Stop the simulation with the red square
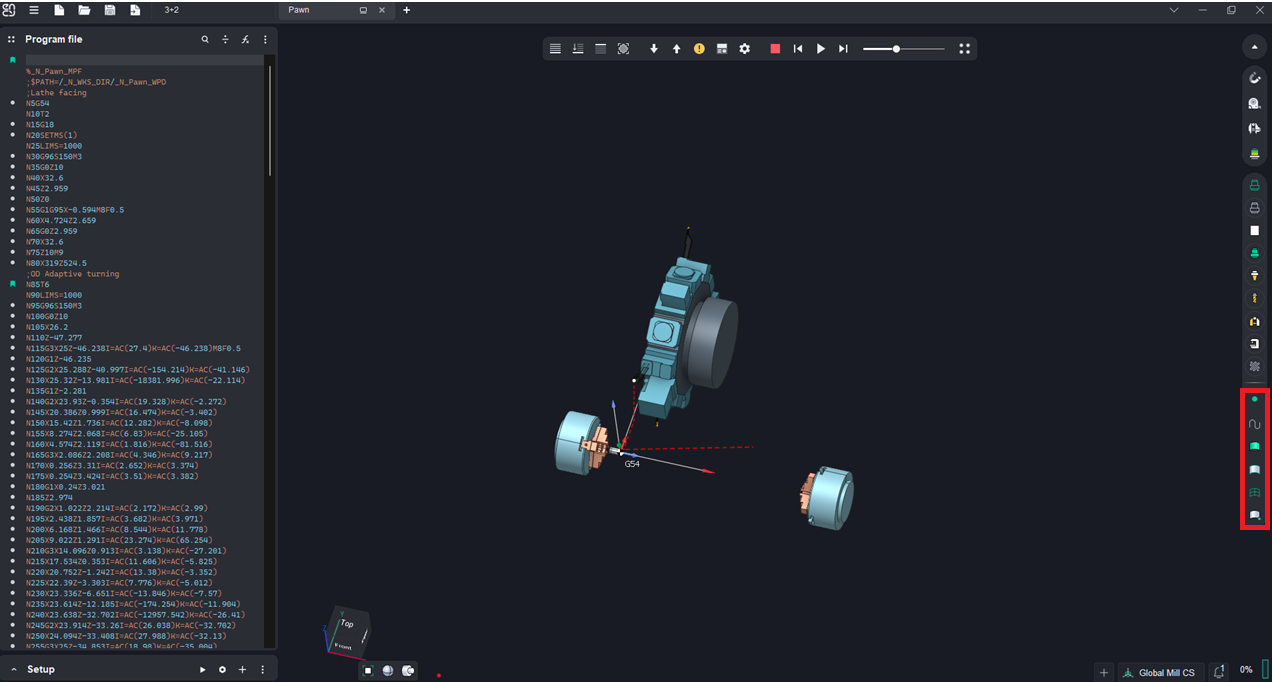1272x683 pixels. point(775,49)
